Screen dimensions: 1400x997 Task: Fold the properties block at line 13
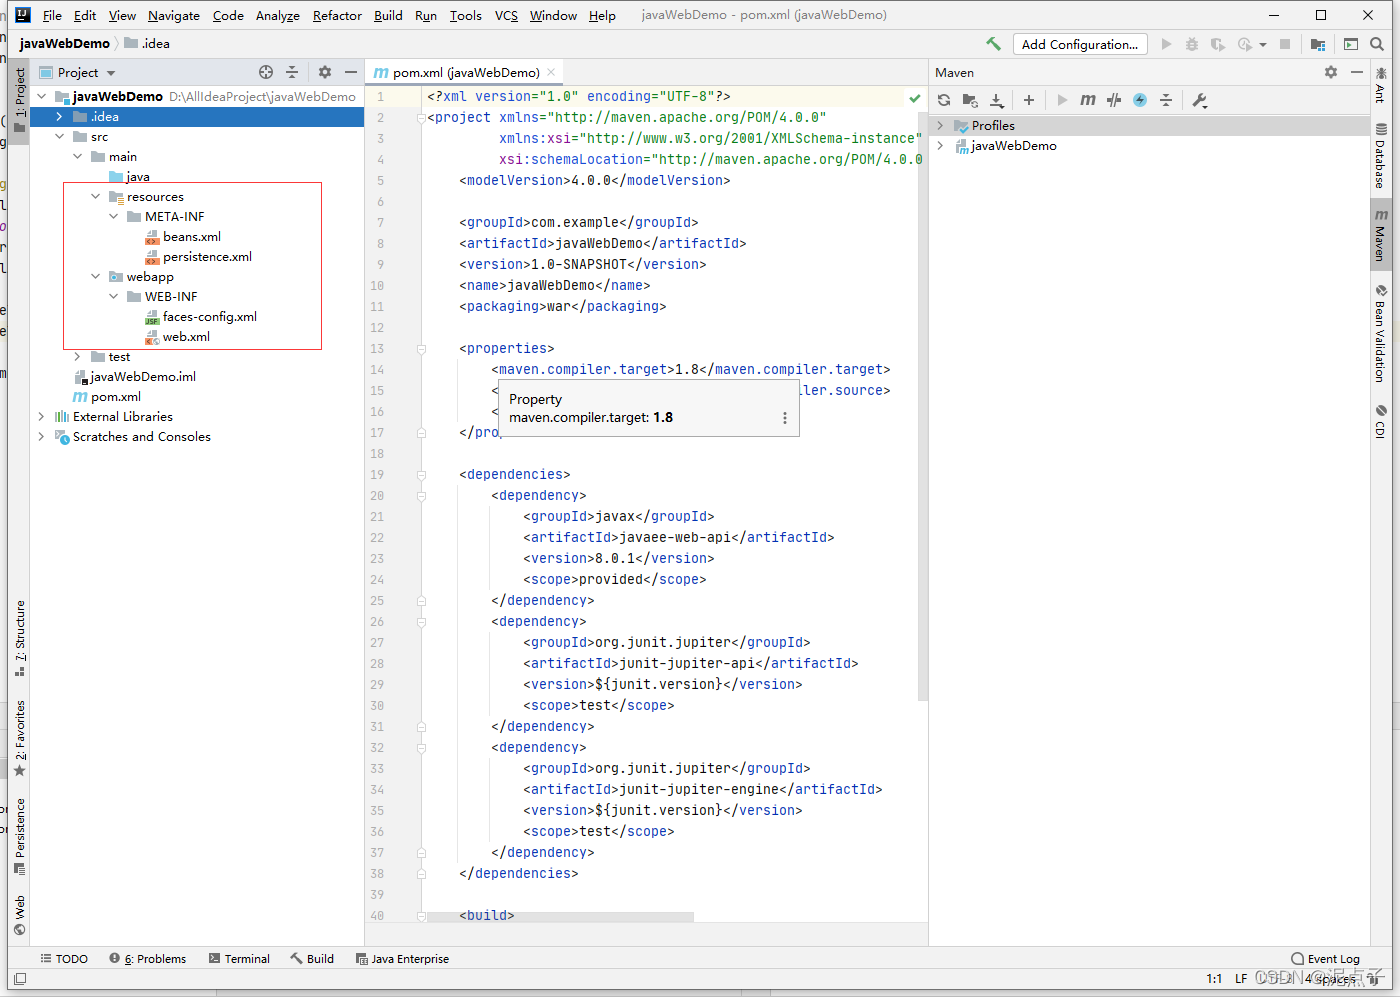[421, 348]
